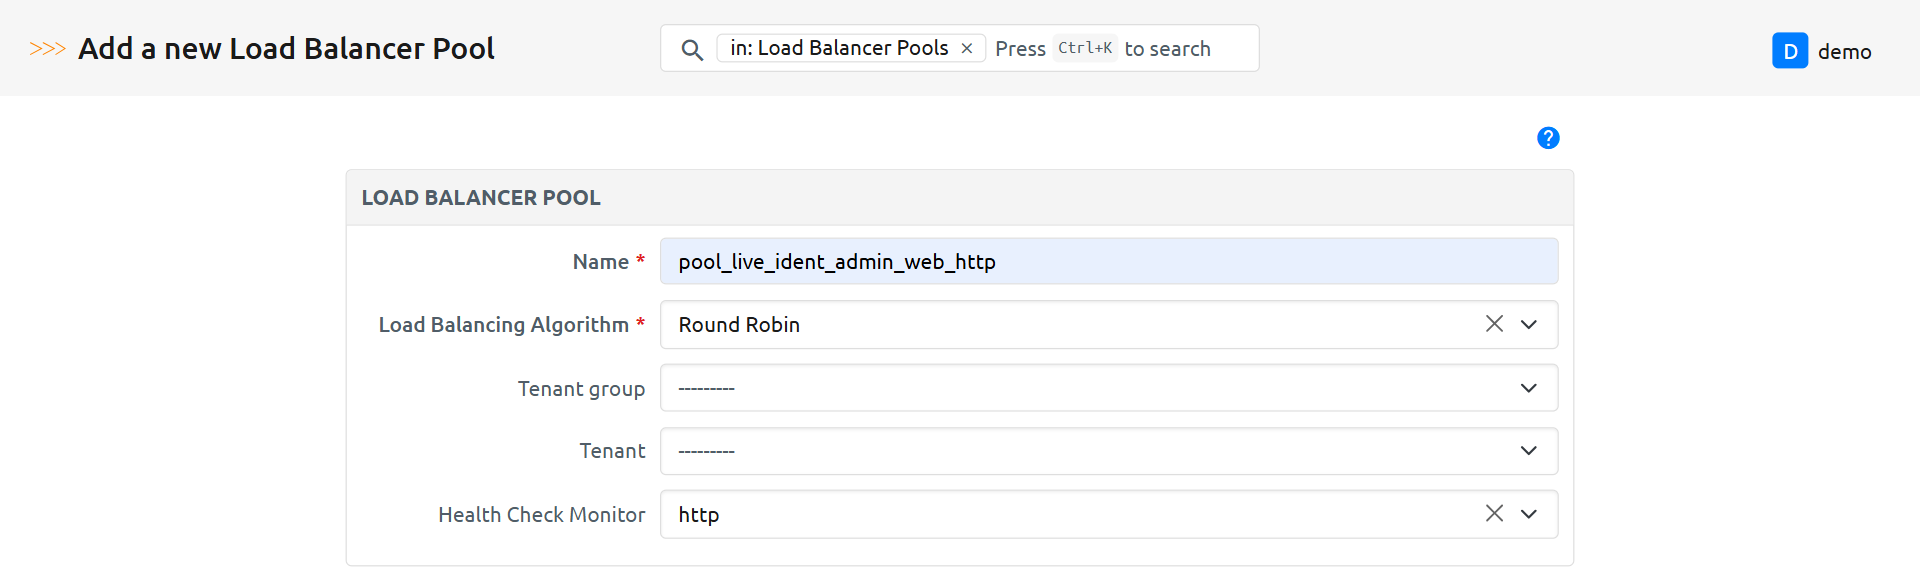Click the blue D avatar icon
Image resolution: width=1920 pixels, height=585 pixels.
[1789, 51]
